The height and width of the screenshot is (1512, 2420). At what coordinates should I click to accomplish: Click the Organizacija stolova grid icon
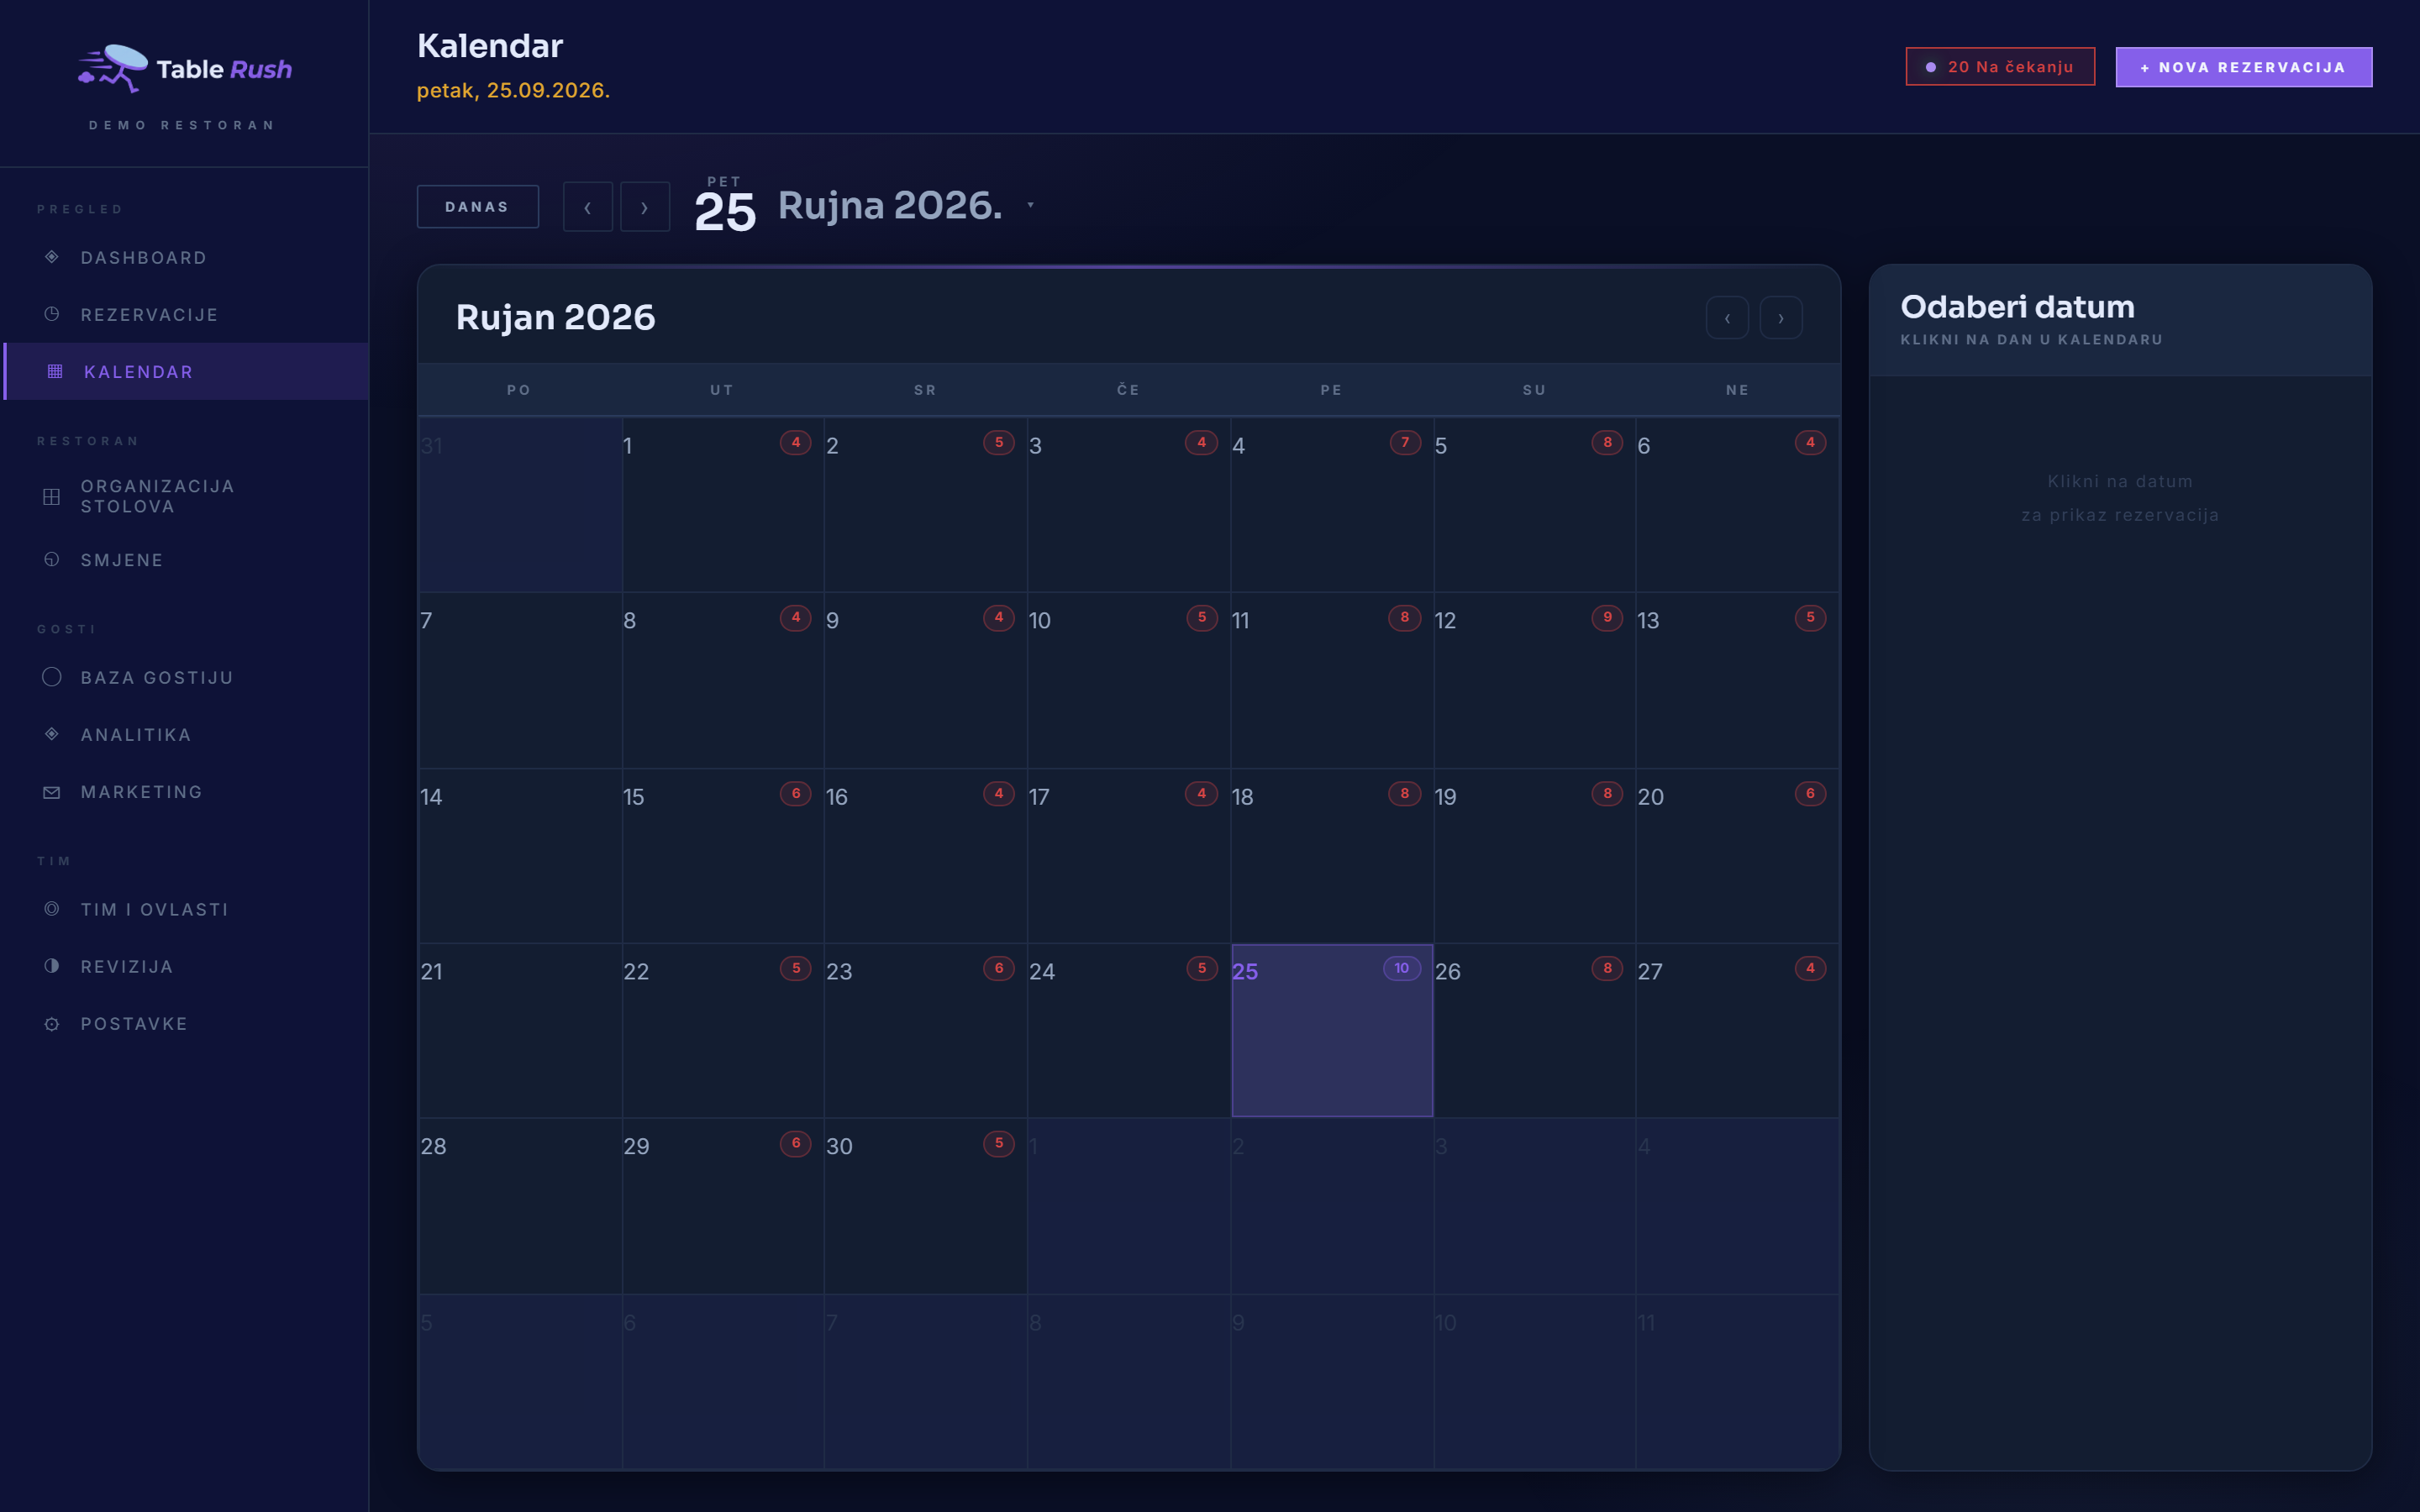pos(52,497)
